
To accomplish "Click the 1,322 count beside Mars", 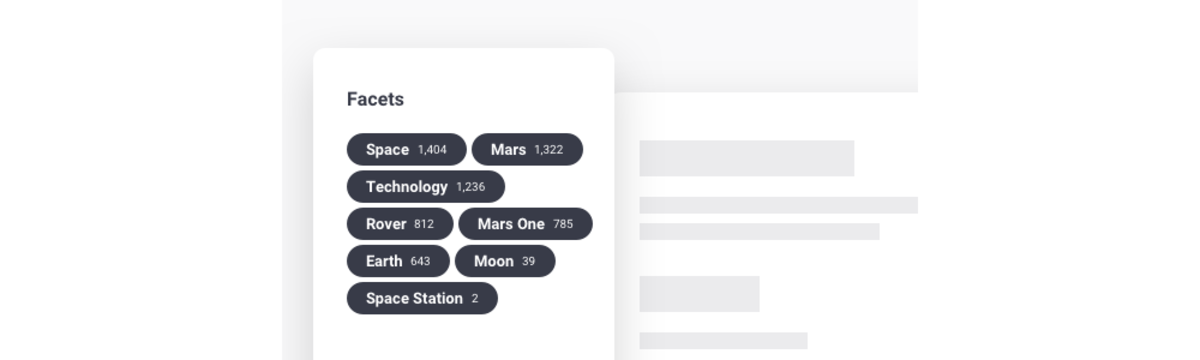I will pyautogui.click(x=548, y=150).
